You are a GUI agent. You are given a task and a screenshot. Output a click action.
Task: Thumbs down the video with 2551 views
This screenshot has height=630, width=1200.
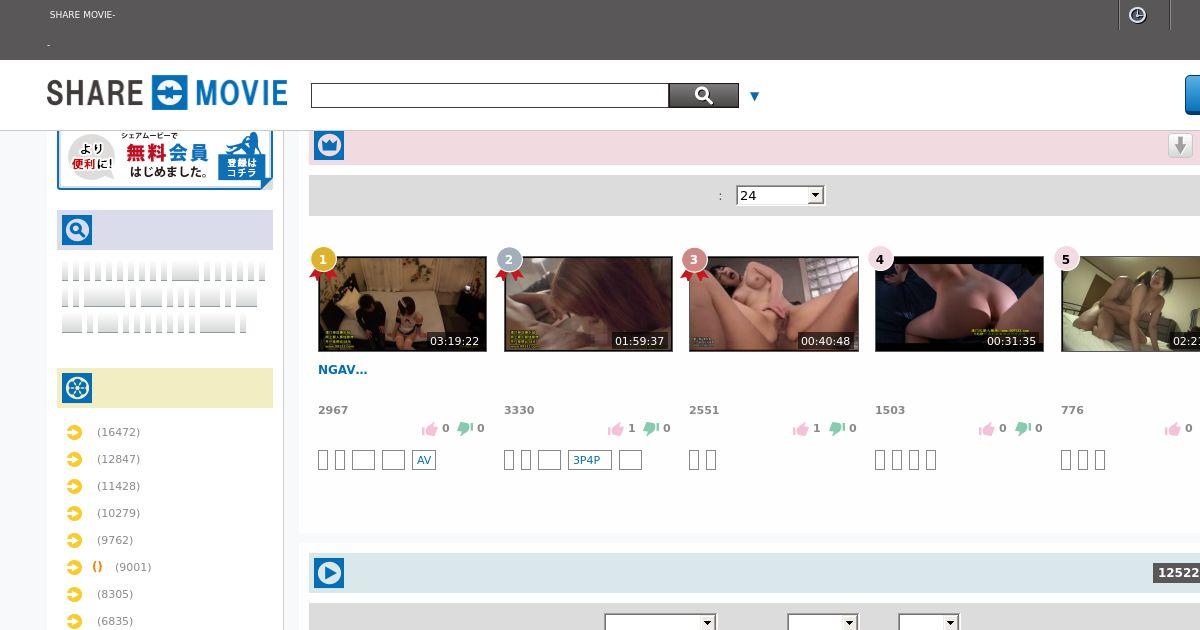(x=836, y=428)
